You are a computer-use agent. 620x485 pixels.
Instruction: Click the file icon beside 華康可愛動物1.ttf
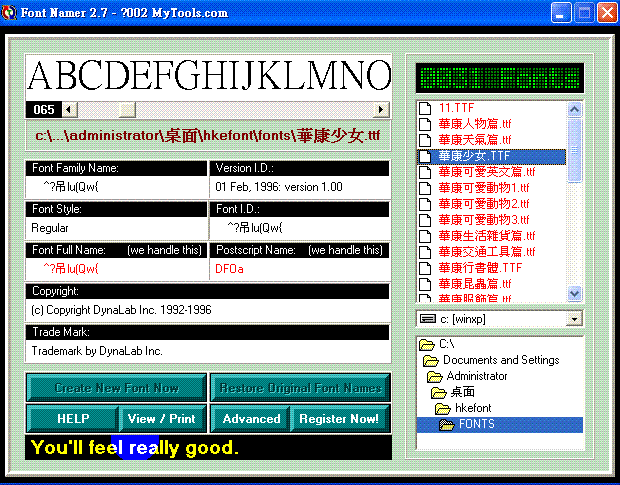point(425,188)
